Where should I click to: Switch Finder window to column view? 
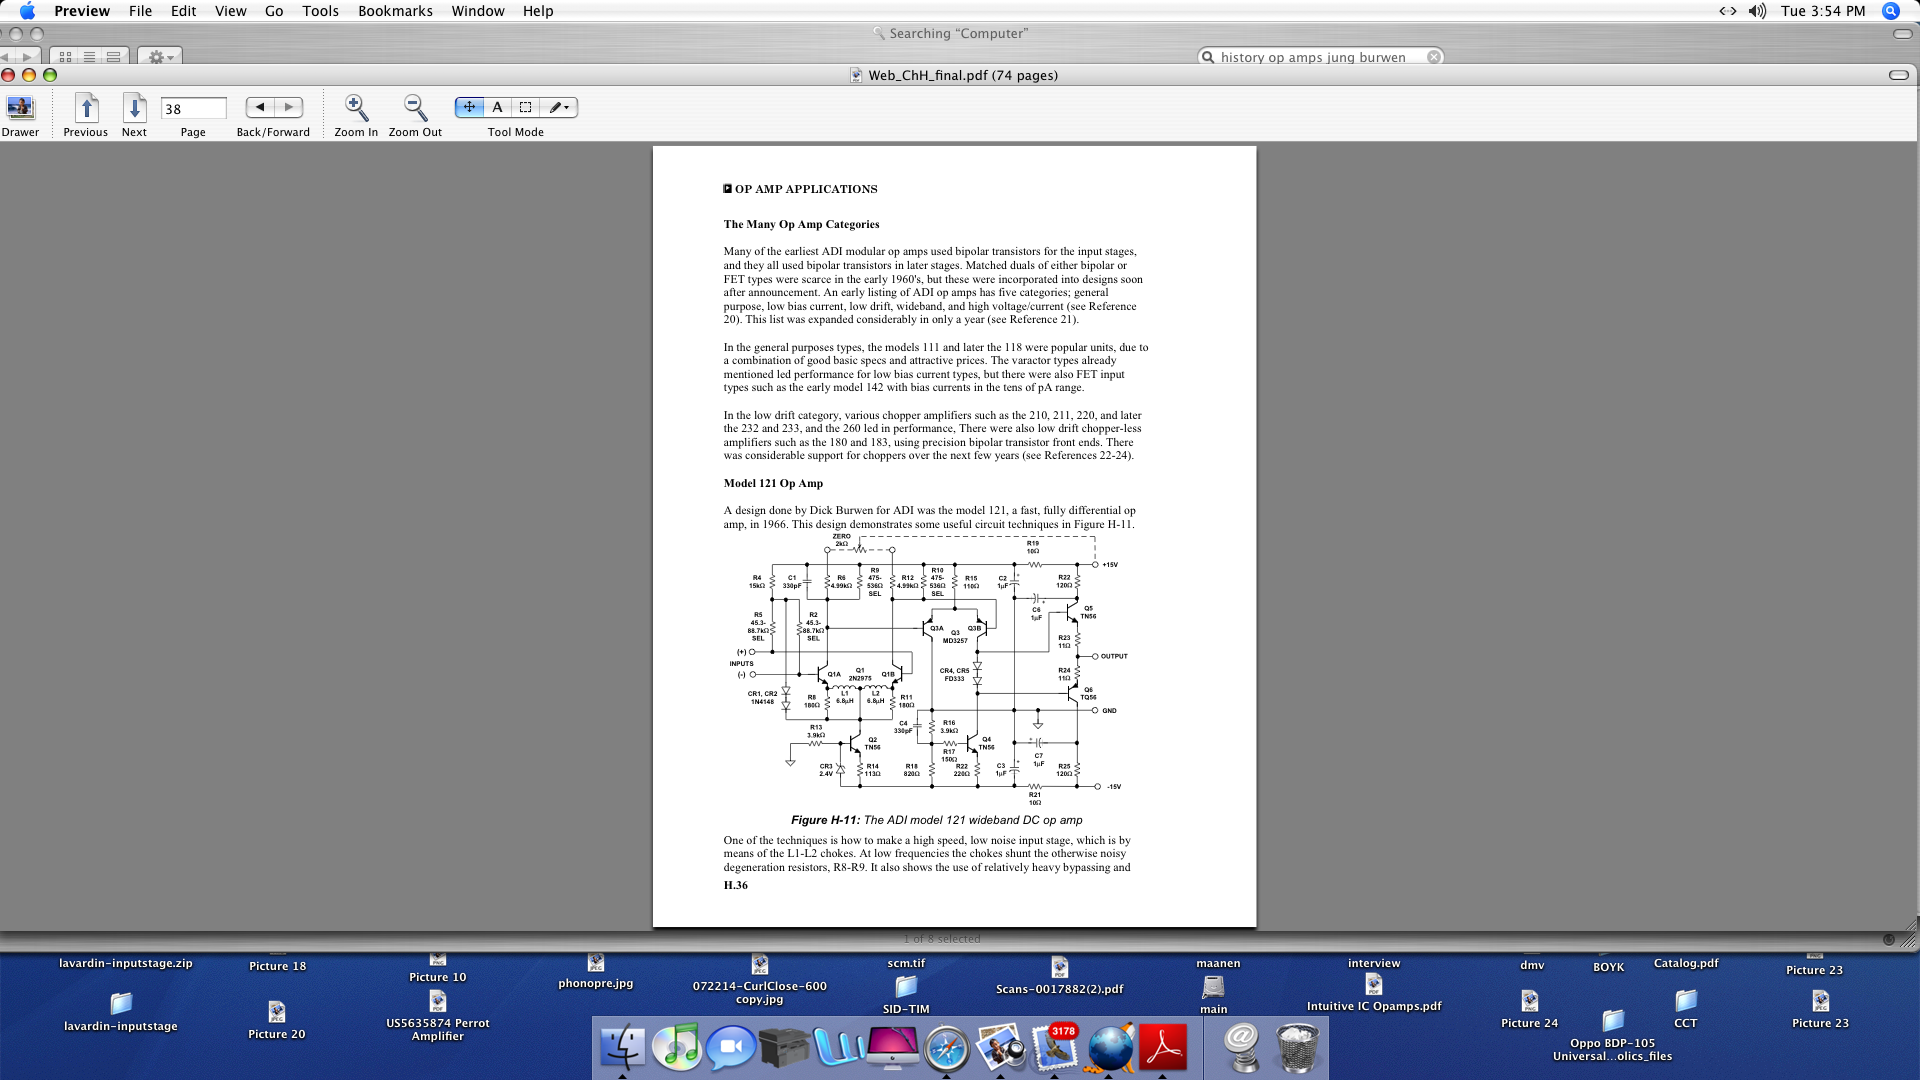tap(113, 57)
